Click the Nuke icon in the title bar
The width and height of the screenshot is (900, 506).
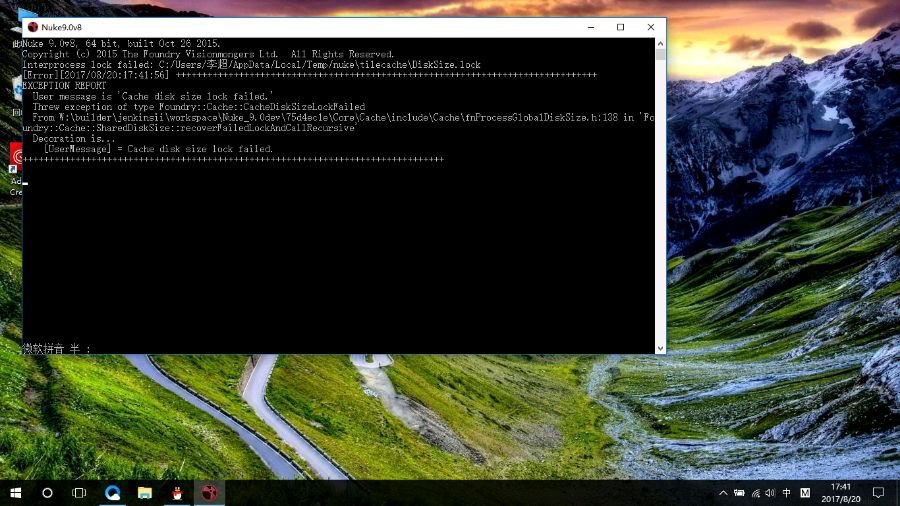pyautogui.click(x=33, y=27)
